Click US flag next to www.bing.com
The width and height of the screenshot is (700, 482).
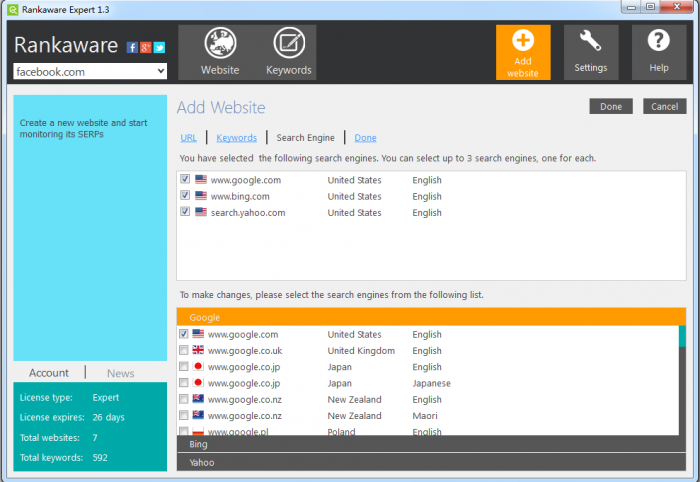(201, 195)
